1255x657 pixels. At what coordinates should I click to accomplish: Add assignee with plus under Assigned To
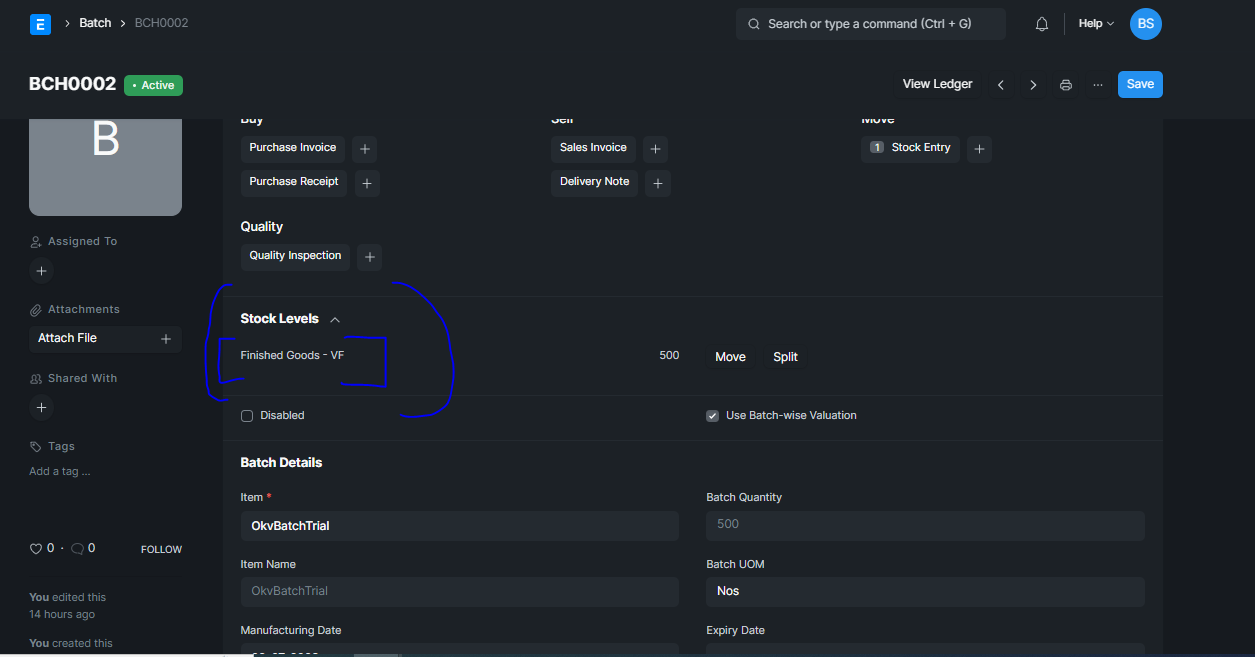(x=41, y=270)
